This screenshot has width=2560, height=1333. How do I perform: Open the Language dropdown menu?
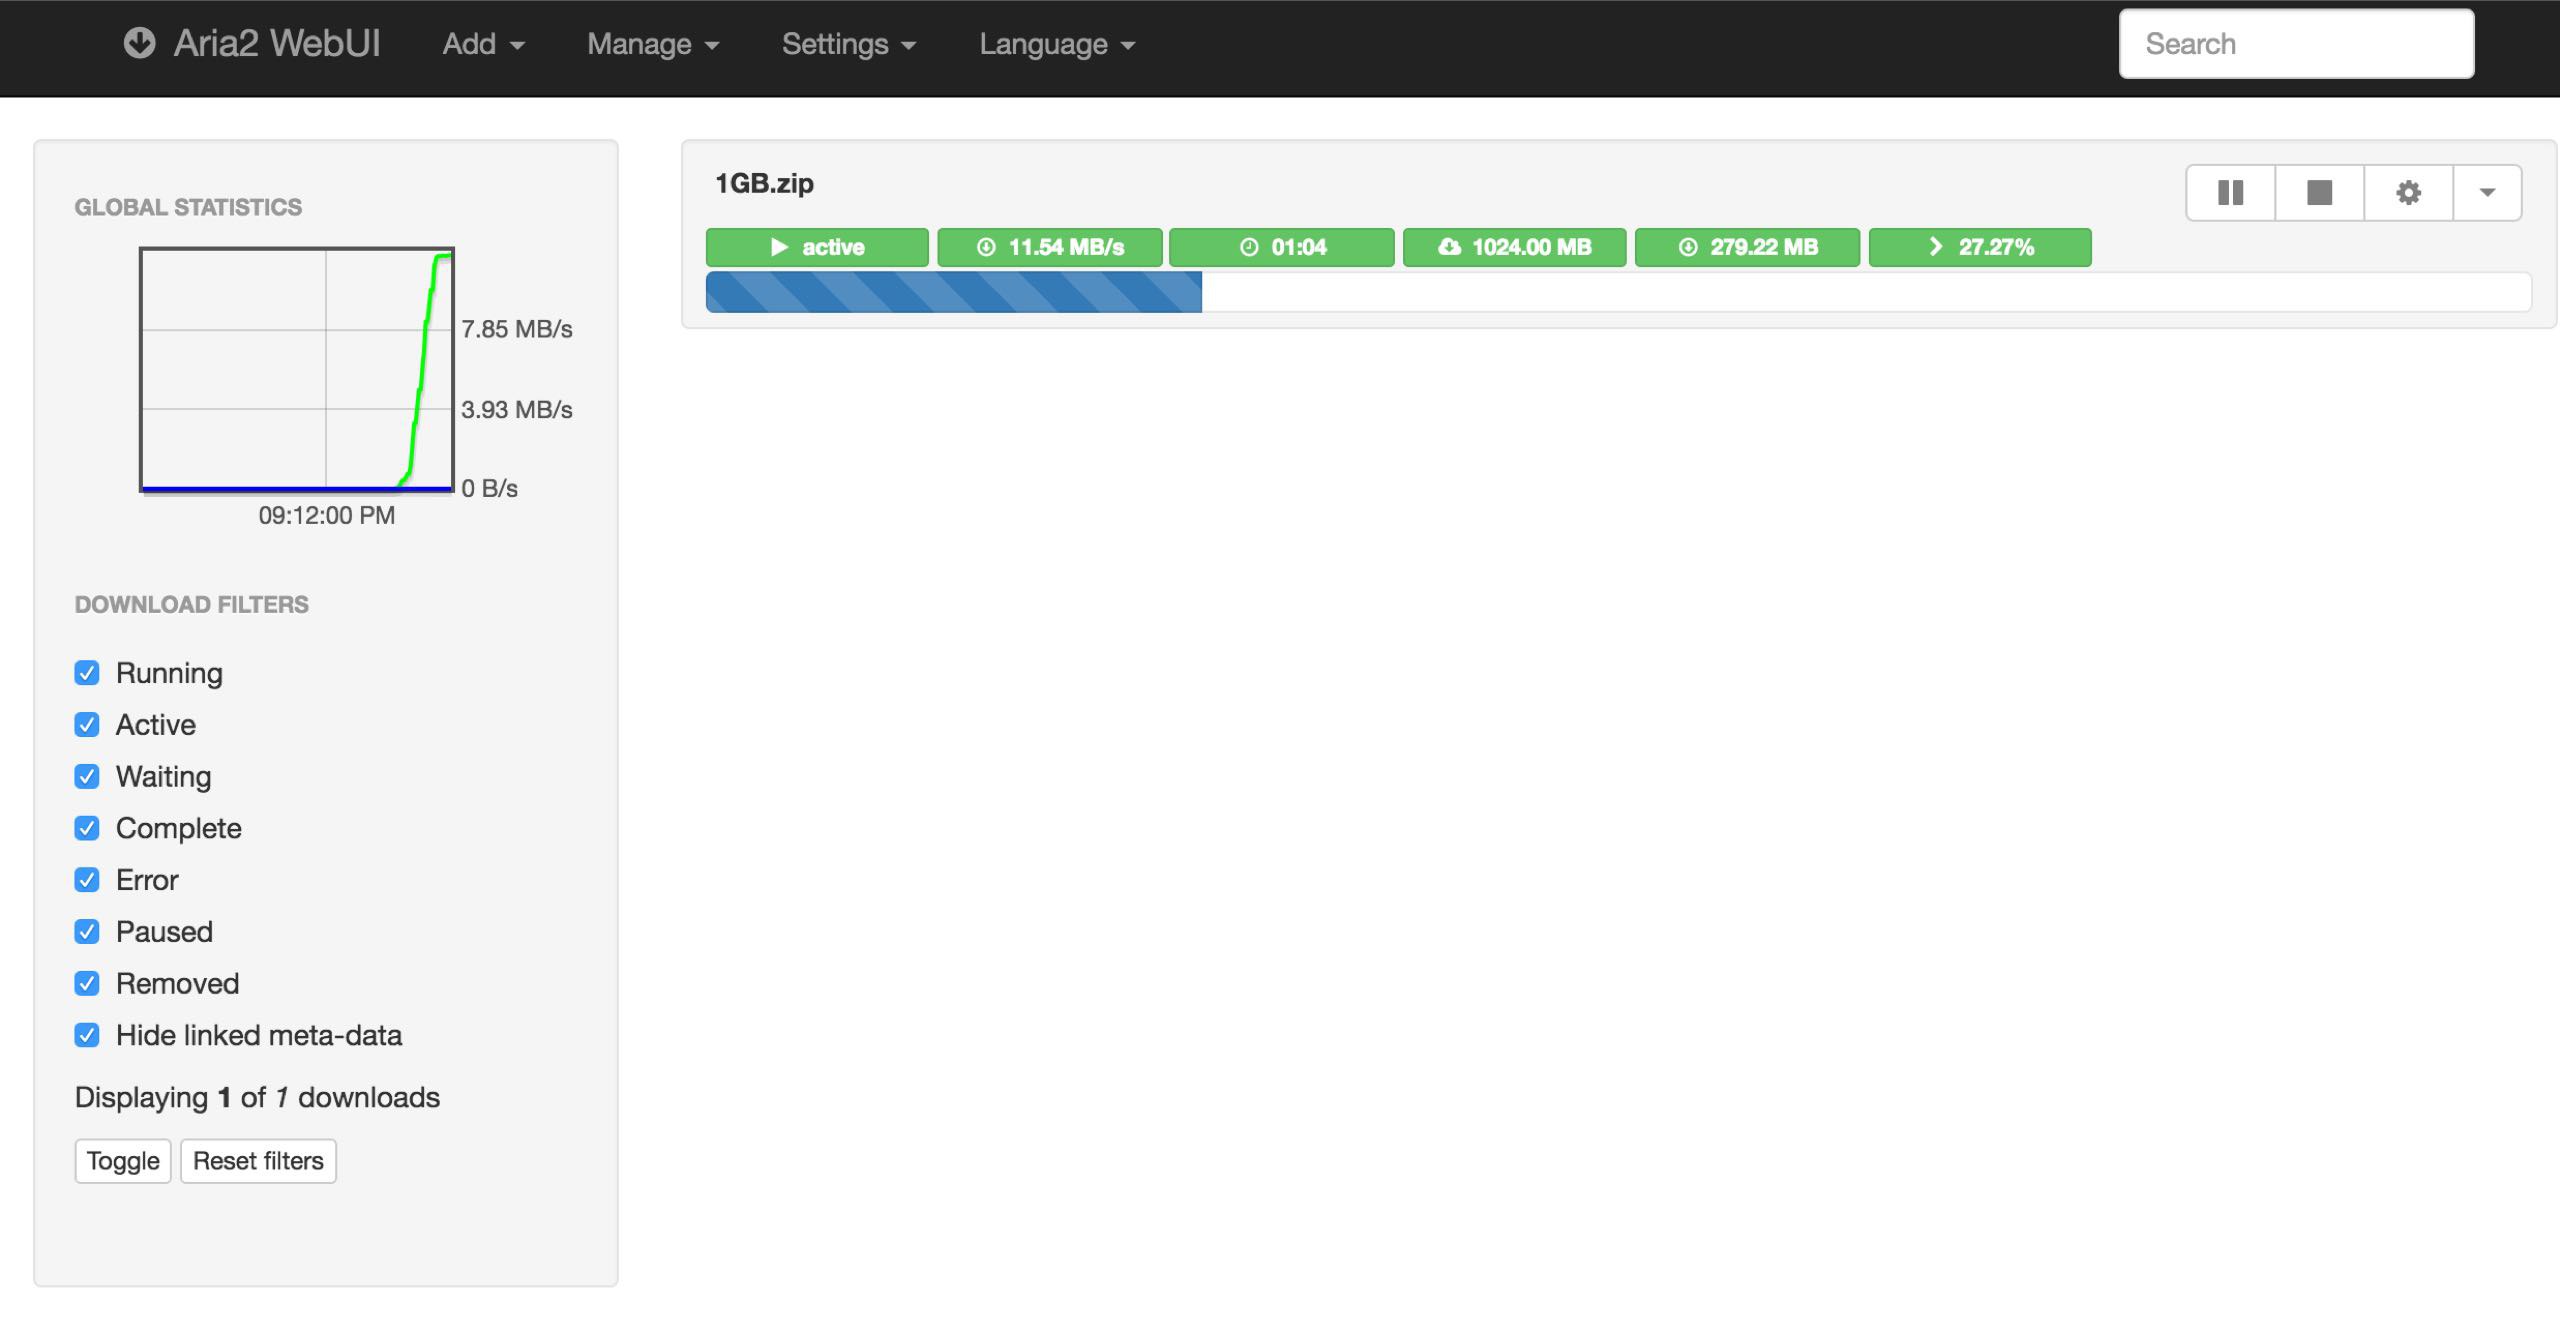click(1056, 44)
